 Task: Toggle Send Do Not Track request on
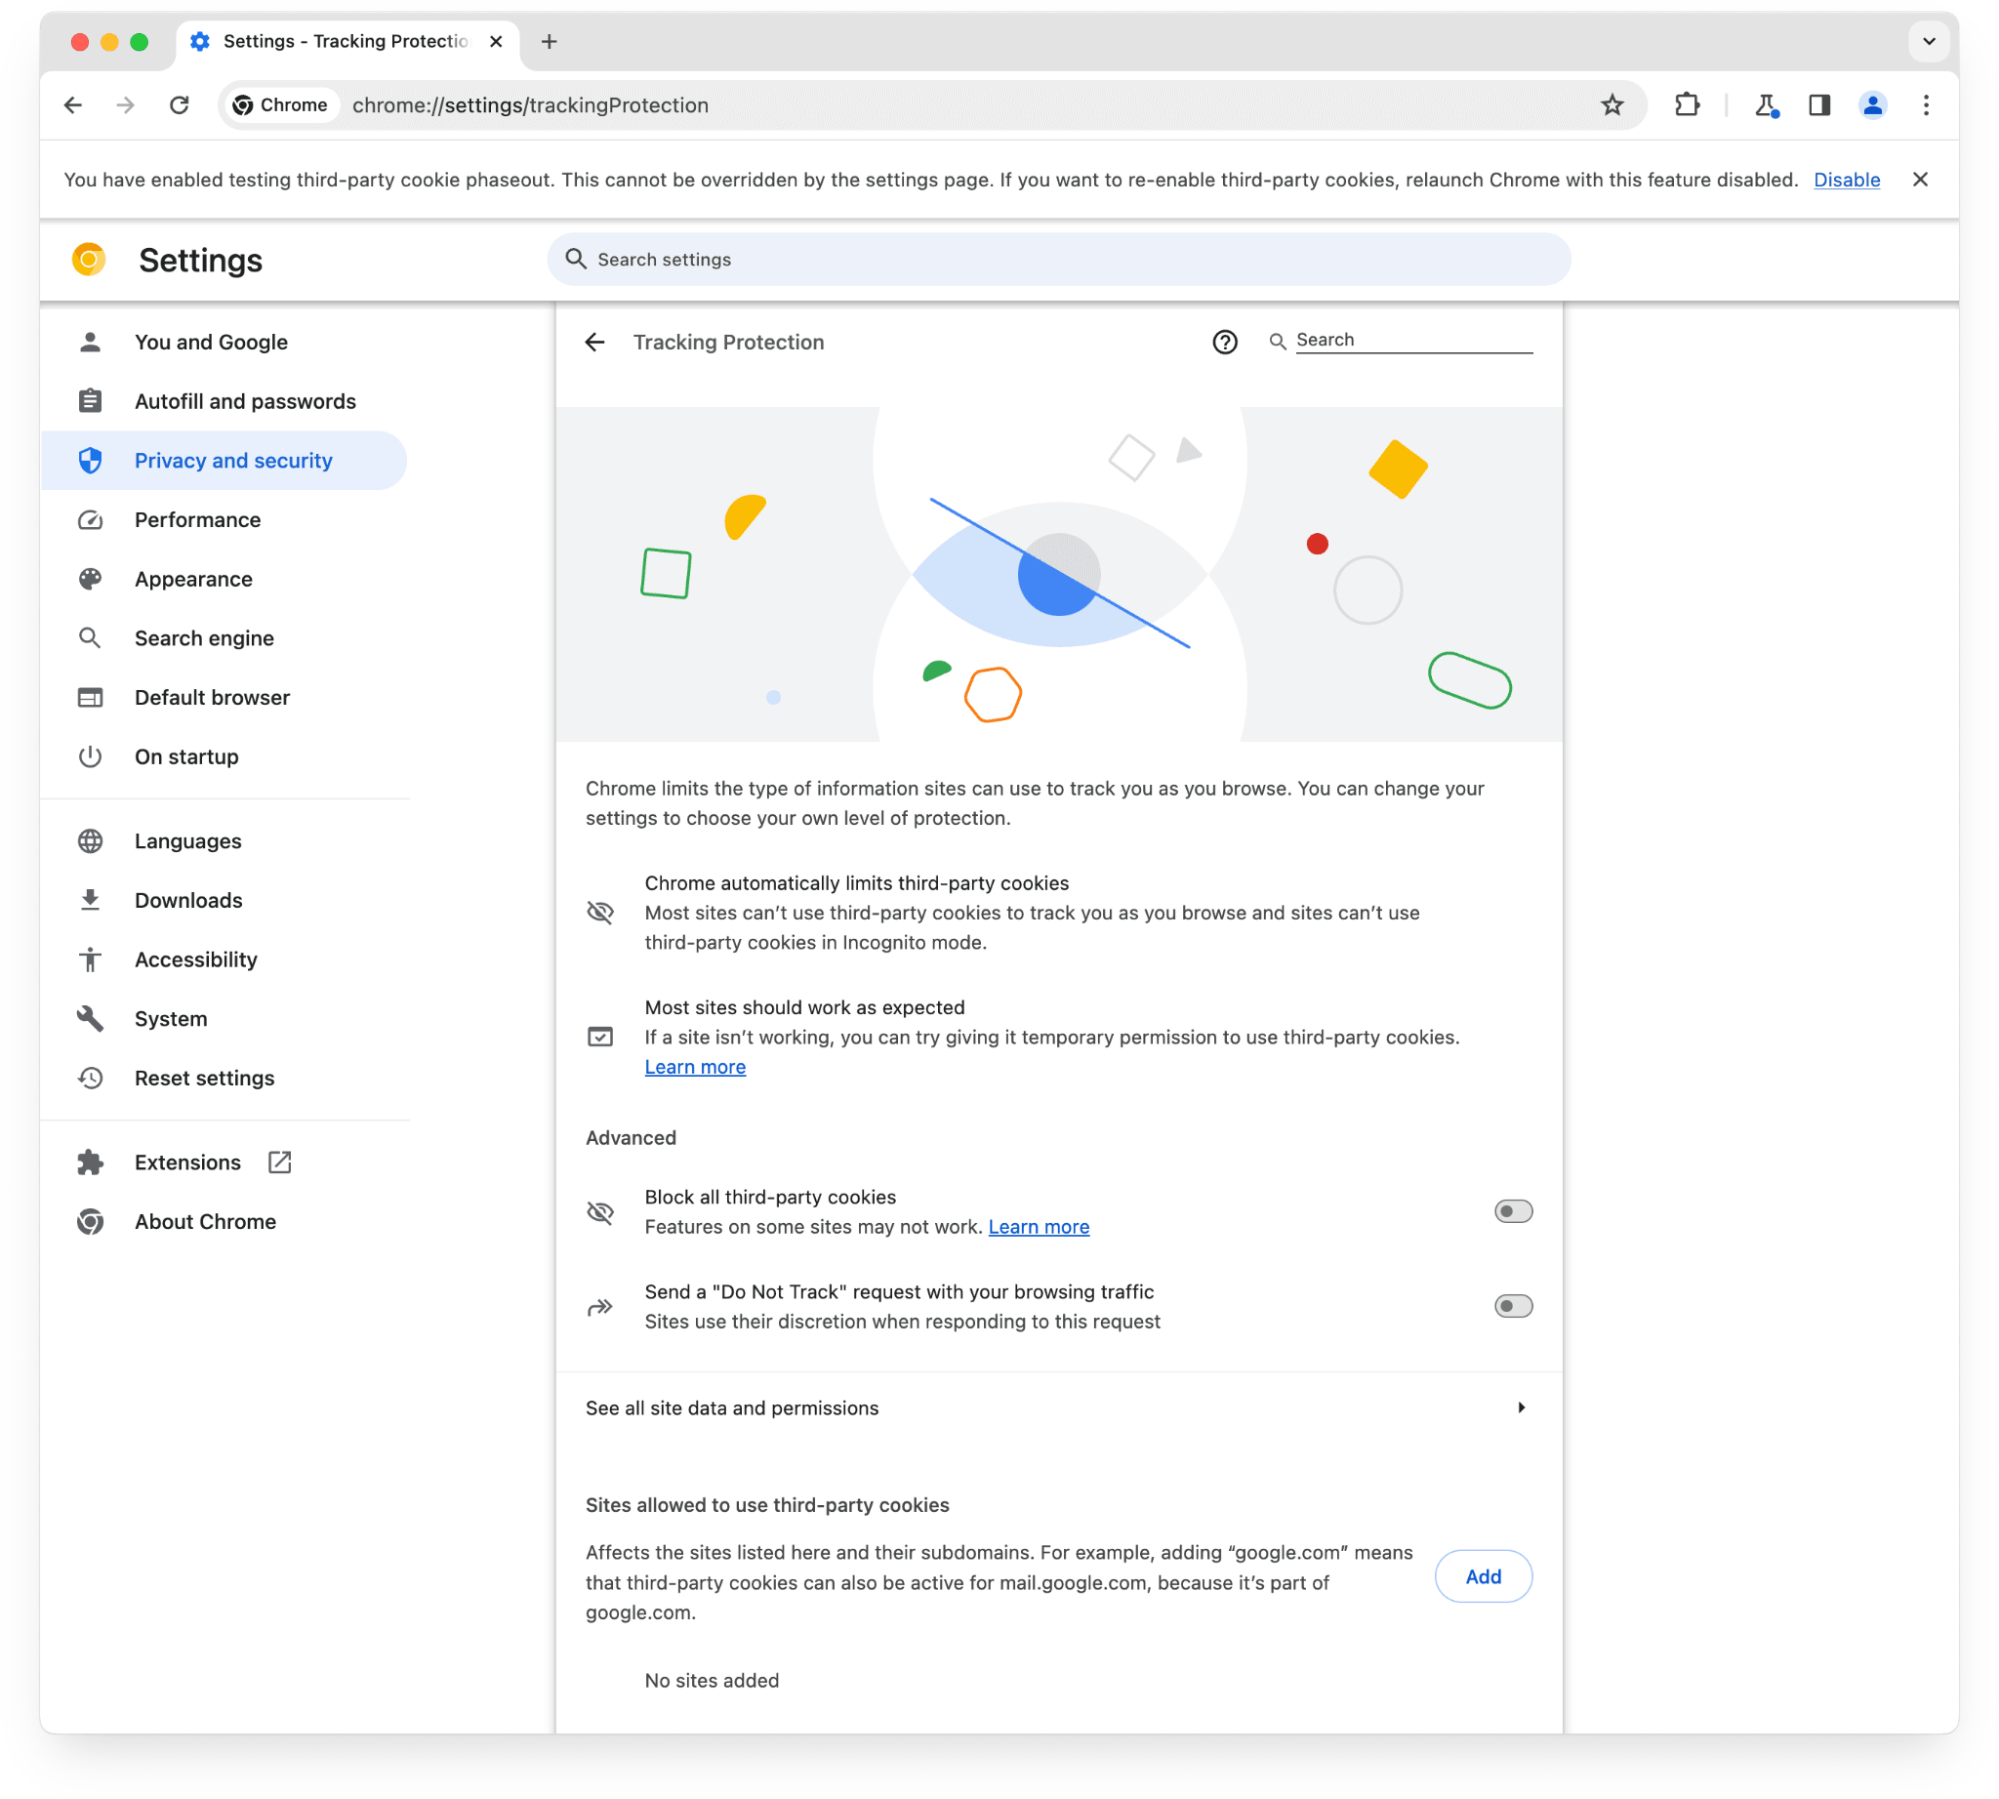[1511, 1306]
